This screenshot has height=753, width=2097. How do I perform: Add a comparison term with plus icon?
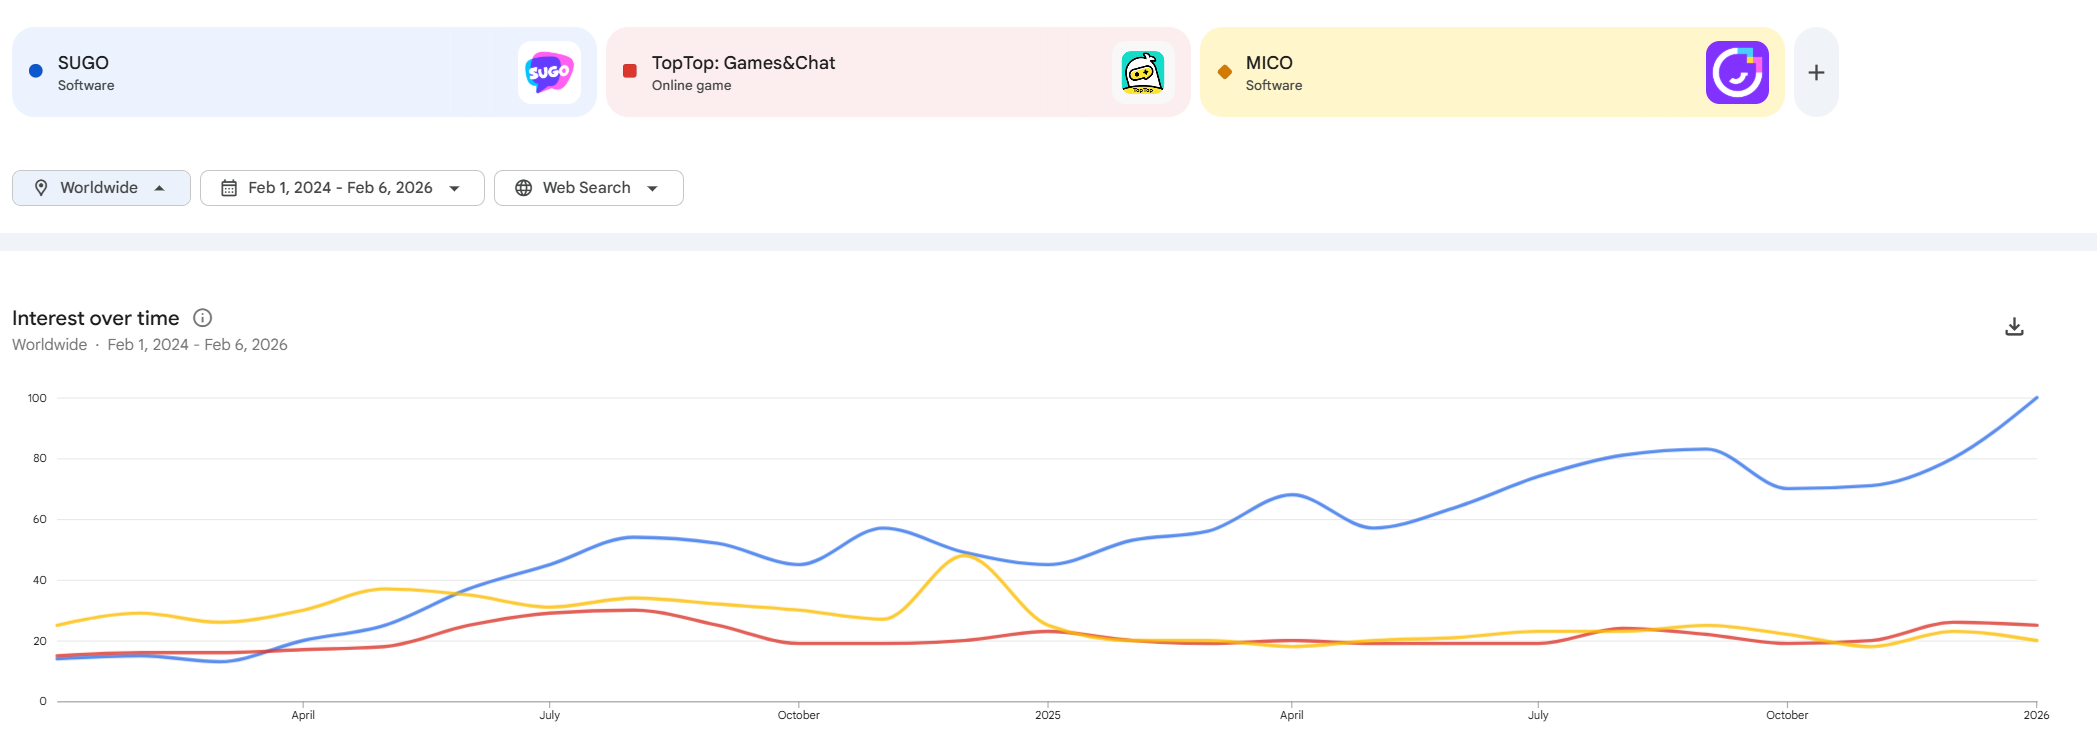point(1816,72)
